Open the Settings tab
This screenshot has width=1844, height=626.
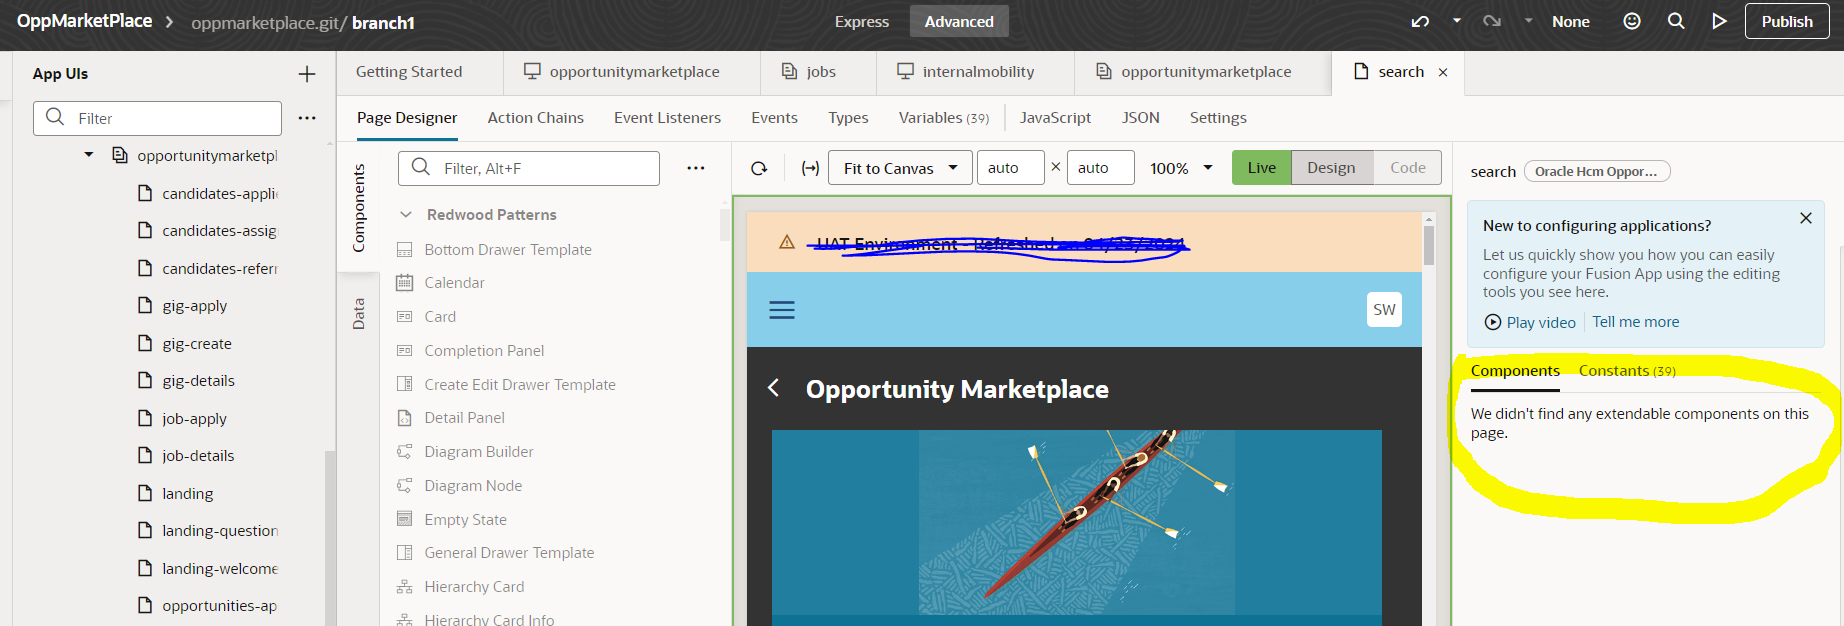click(x=1218, y=118)
